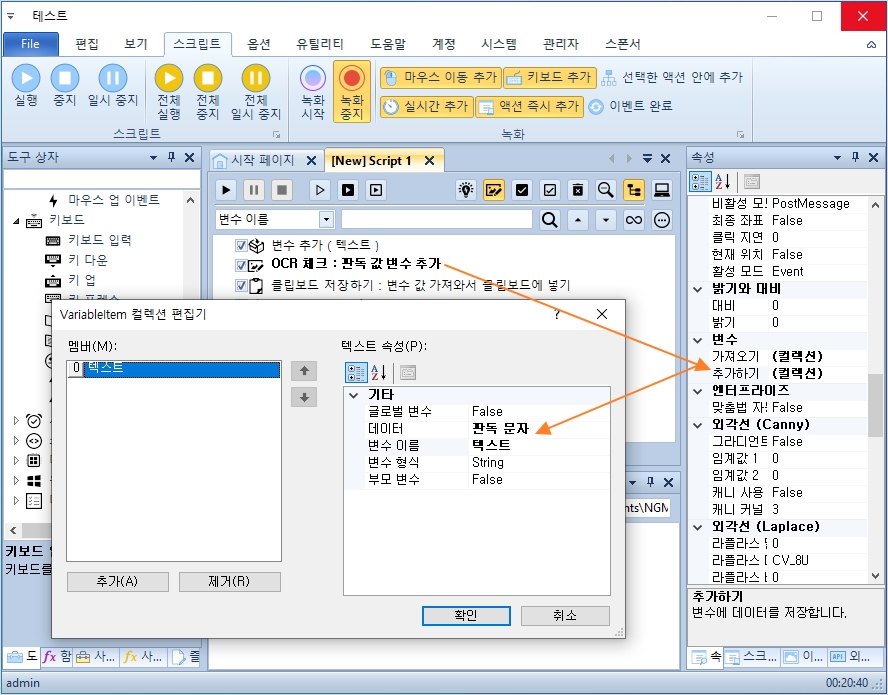The height and width of the screenshot is (695, 888).
Task: Click 추가하기 (컬렉션) property row
Action: point(788,374)
